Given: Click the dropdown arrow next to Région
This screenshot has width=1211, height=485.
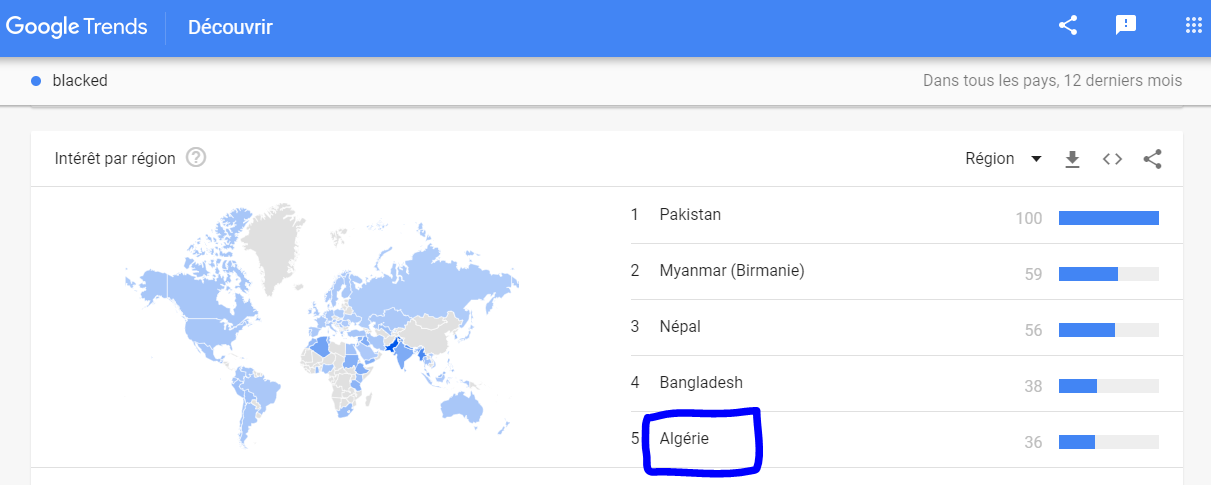Looking at the screenshot, I should pyautogui.click(x=1036, y=159).
